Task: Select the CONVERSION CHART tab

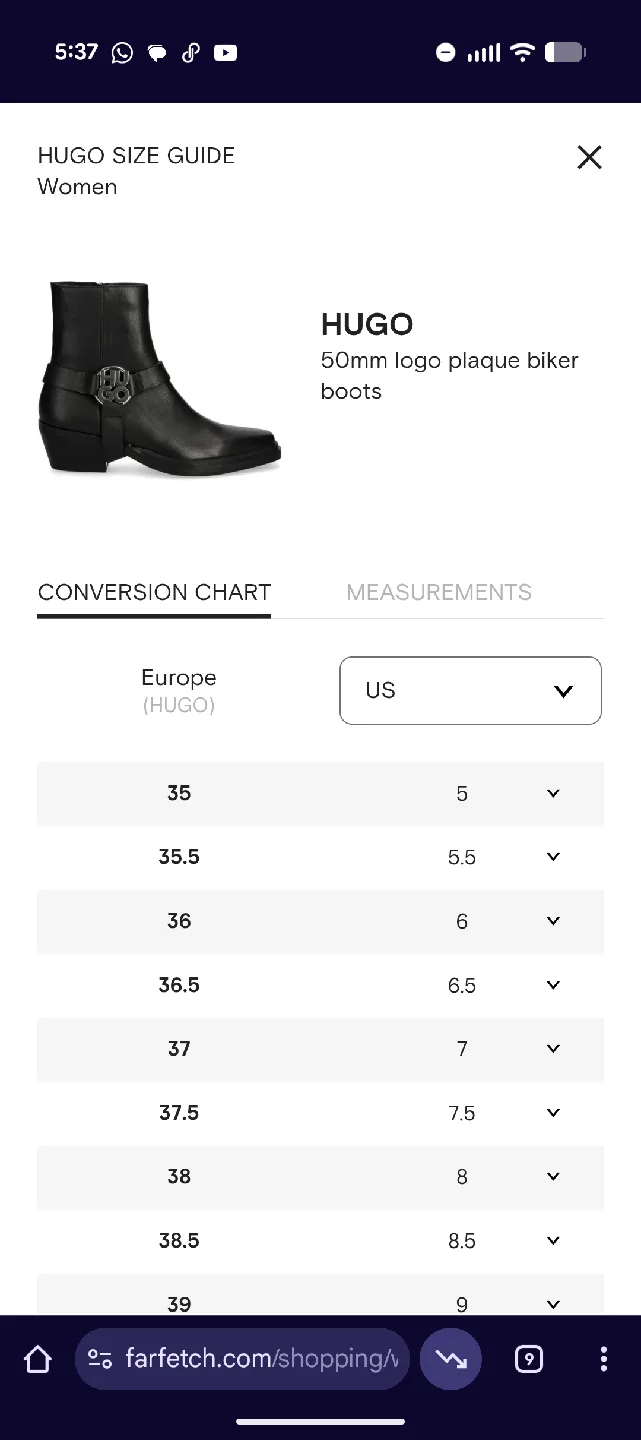Action: (153, 592)
